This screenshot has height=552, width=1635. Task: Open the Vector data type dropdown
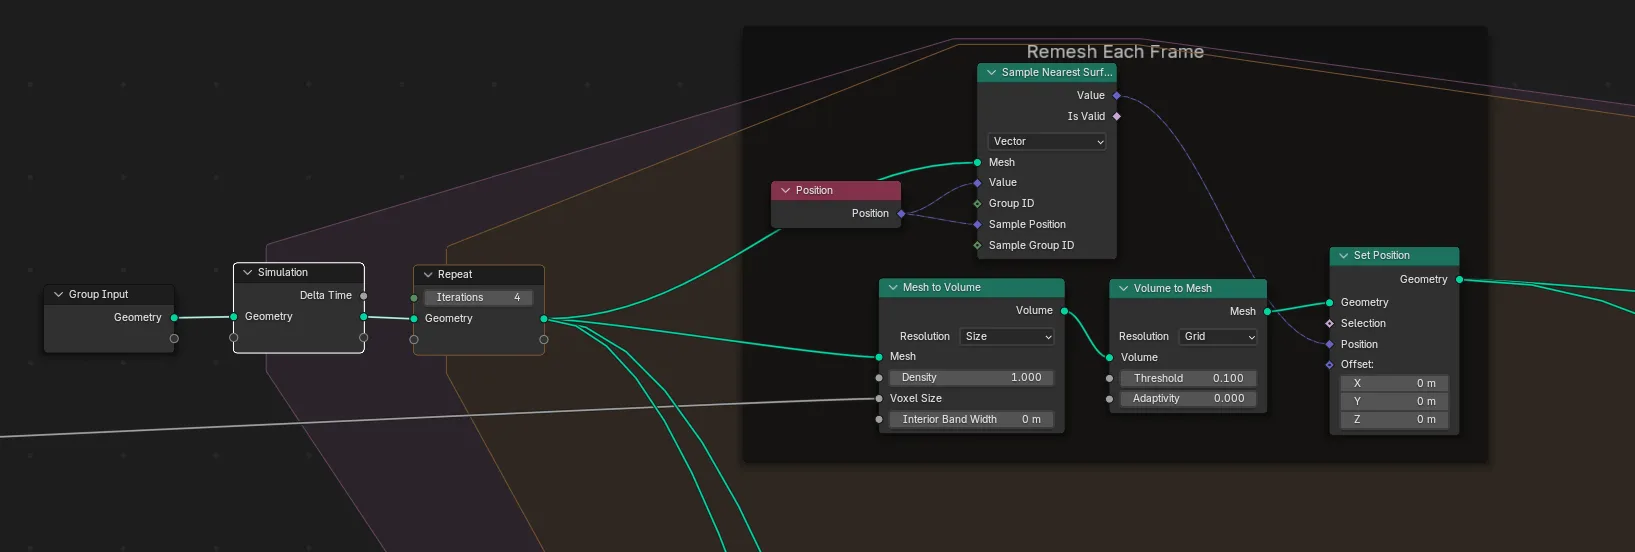tap(1047, 141)
